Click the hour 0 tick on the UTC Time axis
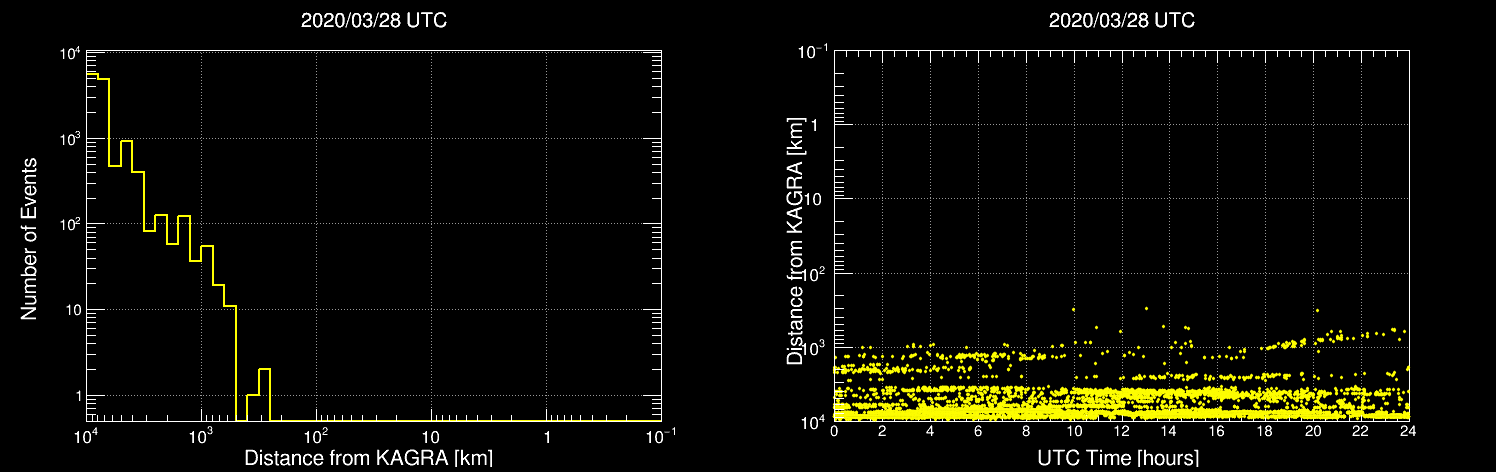This screenshot has height=472, width=1496. (x=834, y=430)
